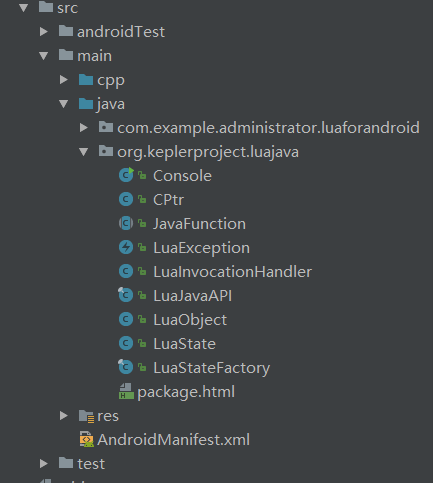433x483 pixels.
Task: Click the green visibility lock beside CPtr
Action: point(142,200)
